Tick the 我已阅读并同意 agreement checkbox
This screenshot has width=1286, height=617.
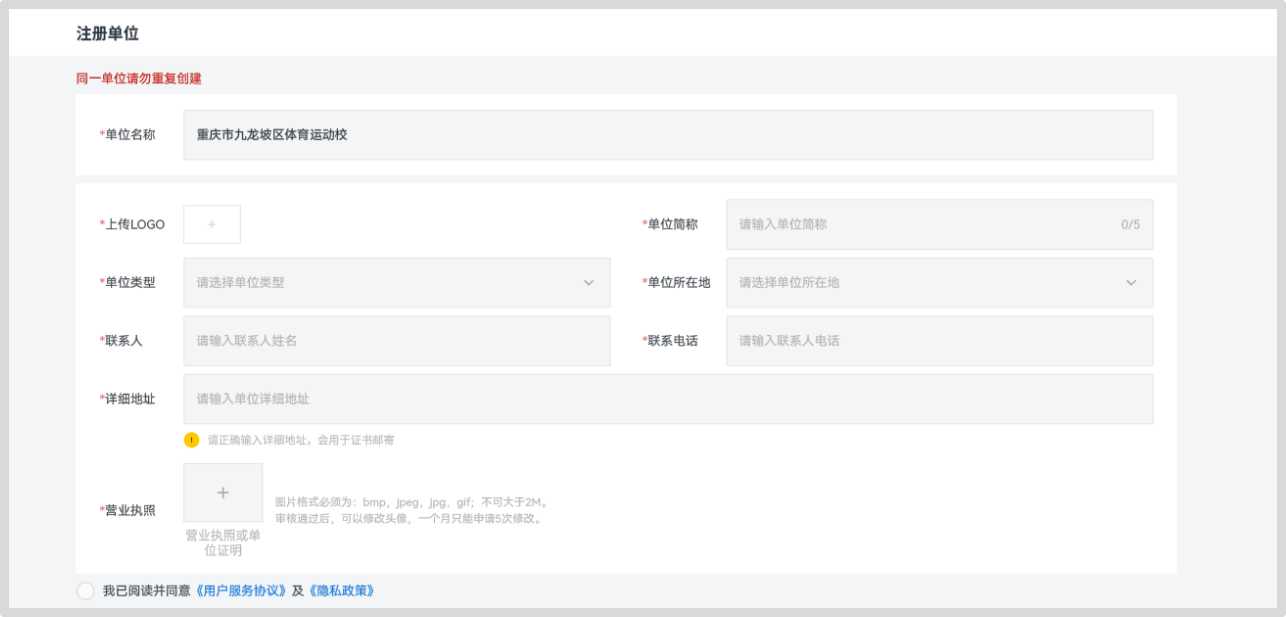pos(86,591)
